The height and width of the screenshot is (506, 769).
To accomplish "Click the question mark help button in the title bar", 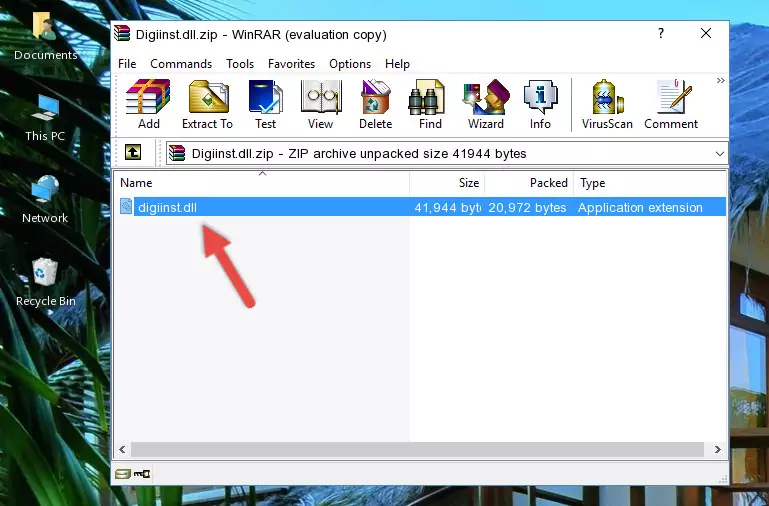I will [661, 33].
